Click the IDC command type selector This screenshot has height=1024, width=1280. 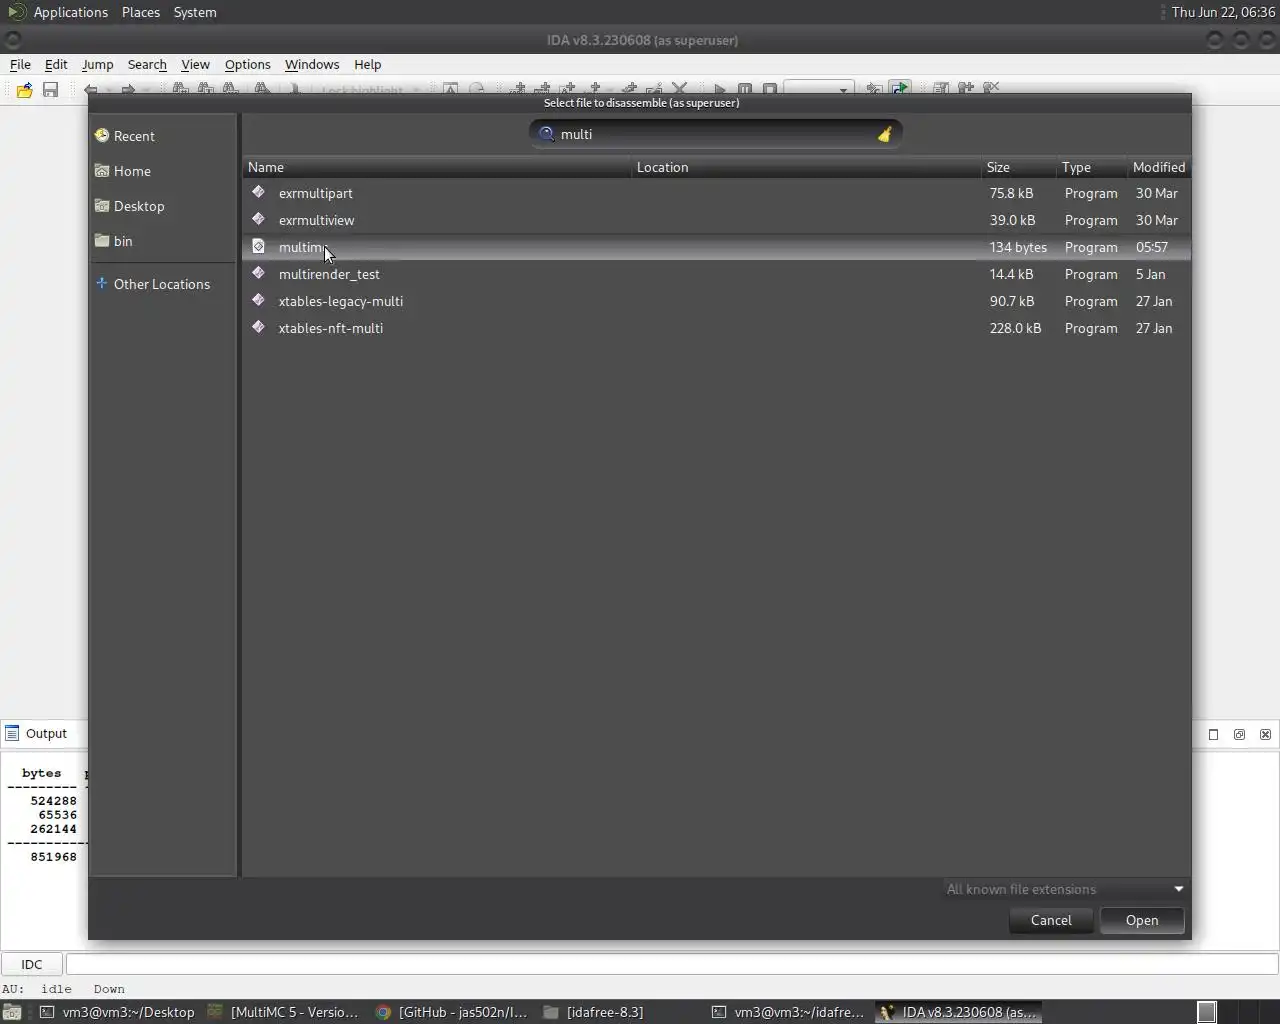coord(32,964)
